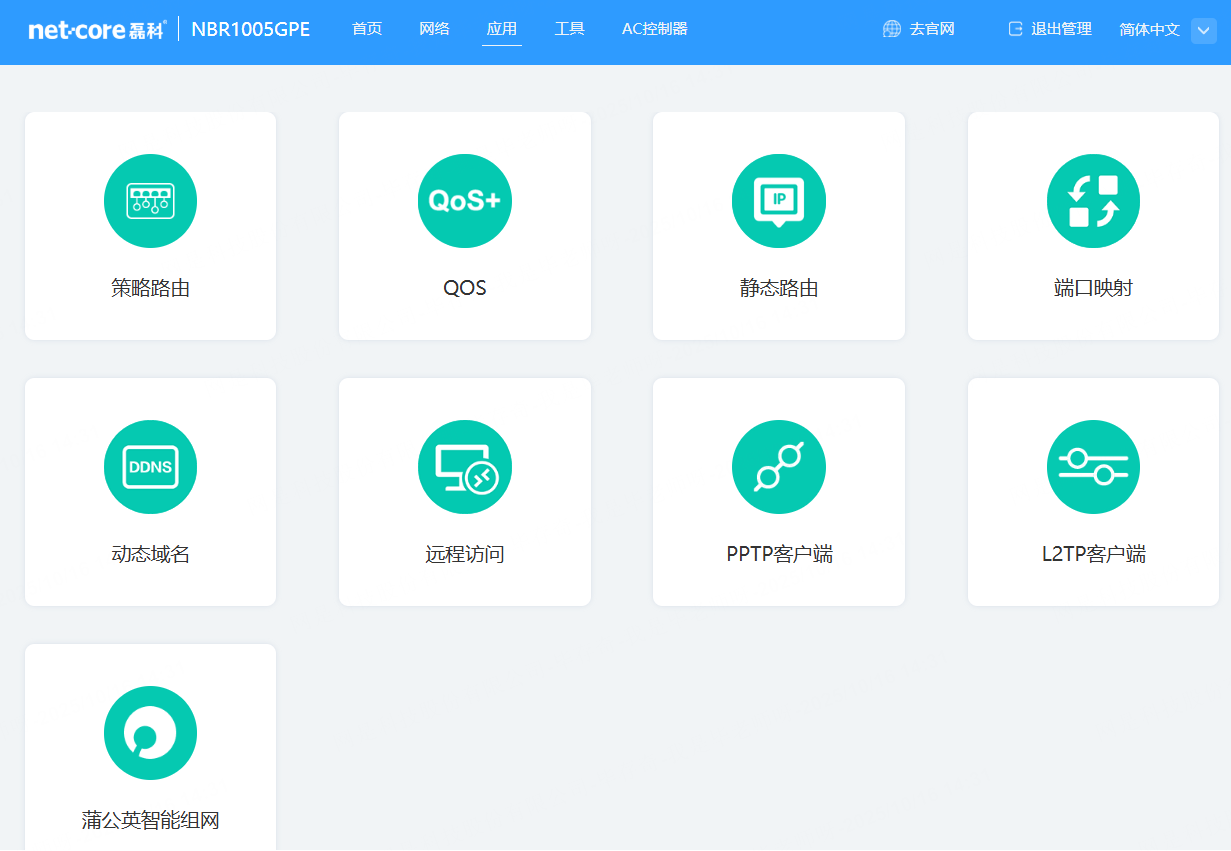
Task: Click the 端口映射 card label
Action: pos(1093,289)
